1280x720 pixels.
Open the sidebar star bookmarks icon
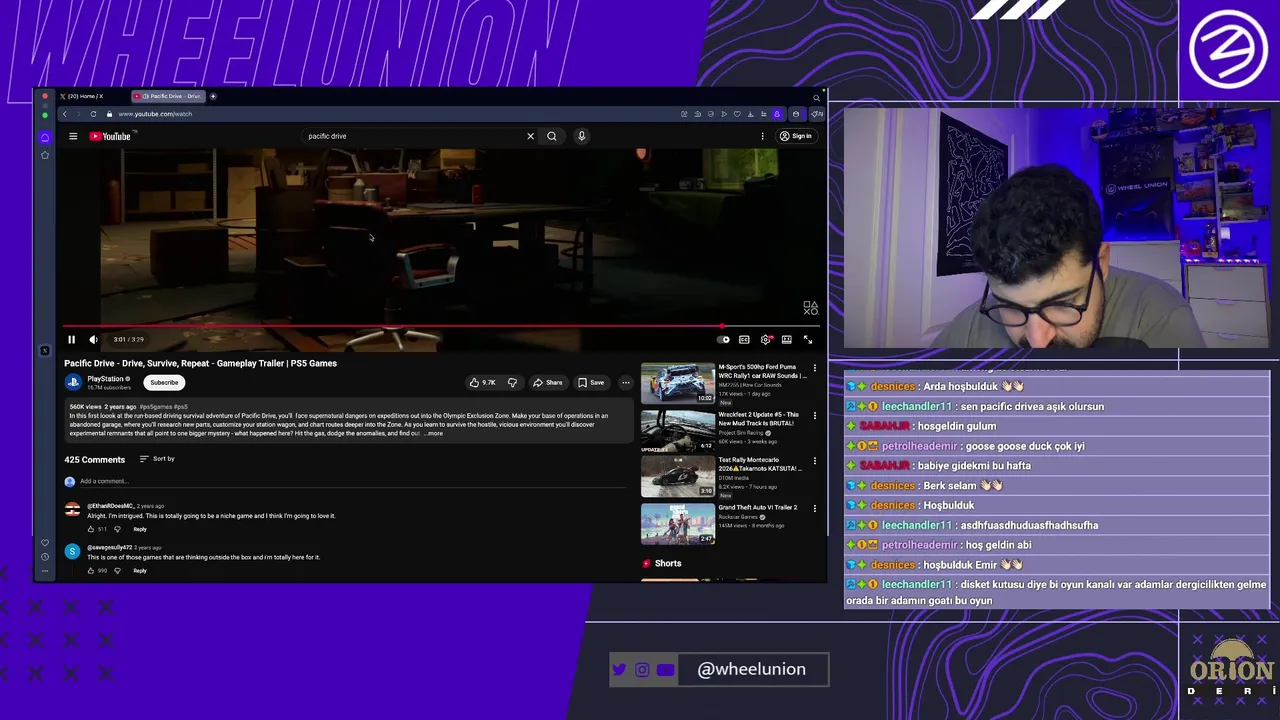44,155
